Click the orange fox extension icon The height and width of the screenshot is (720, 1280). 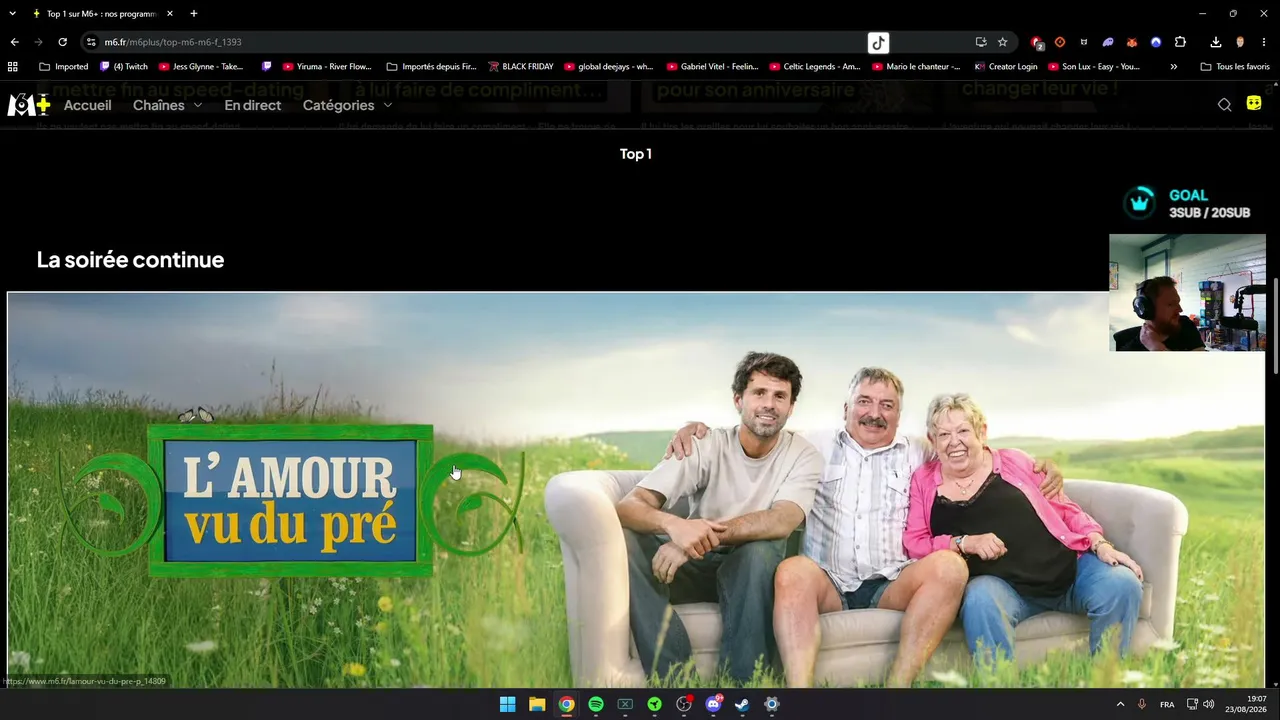[1132, 42]
